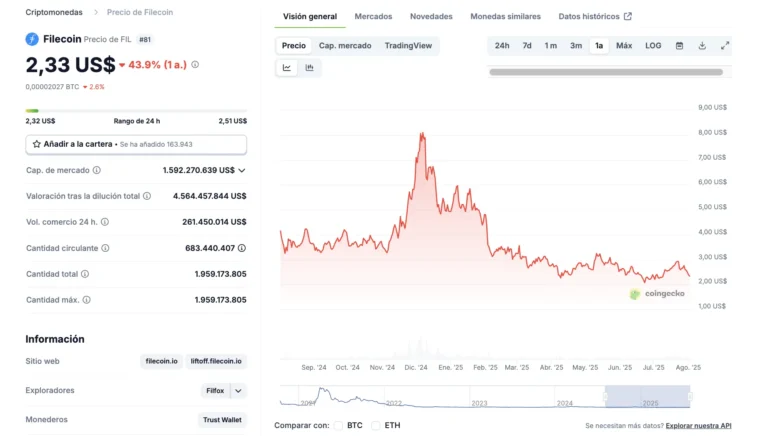Open info icon beside Vol. comercio 24 h.
768x436 pixels.
click(x=105, y=222)
